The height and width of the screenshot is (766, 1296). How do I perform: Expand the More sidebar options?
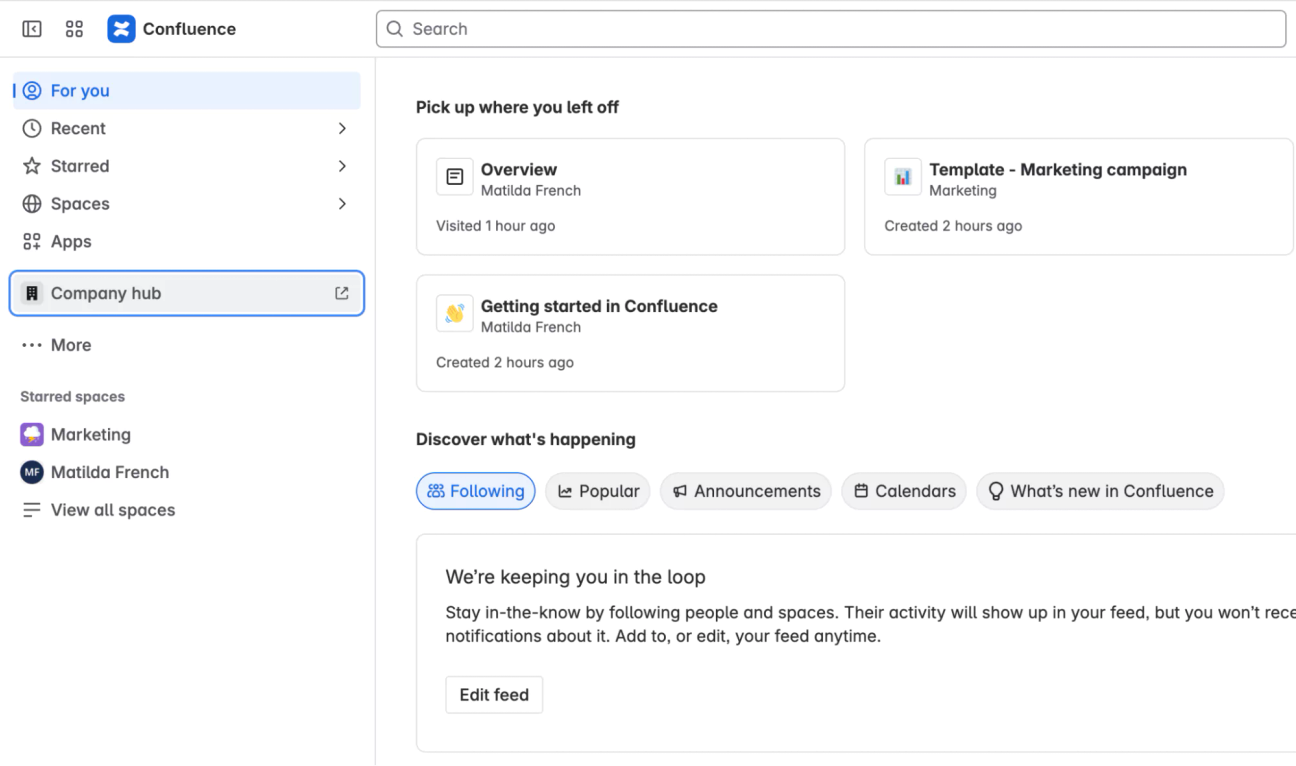pos(70,345)
